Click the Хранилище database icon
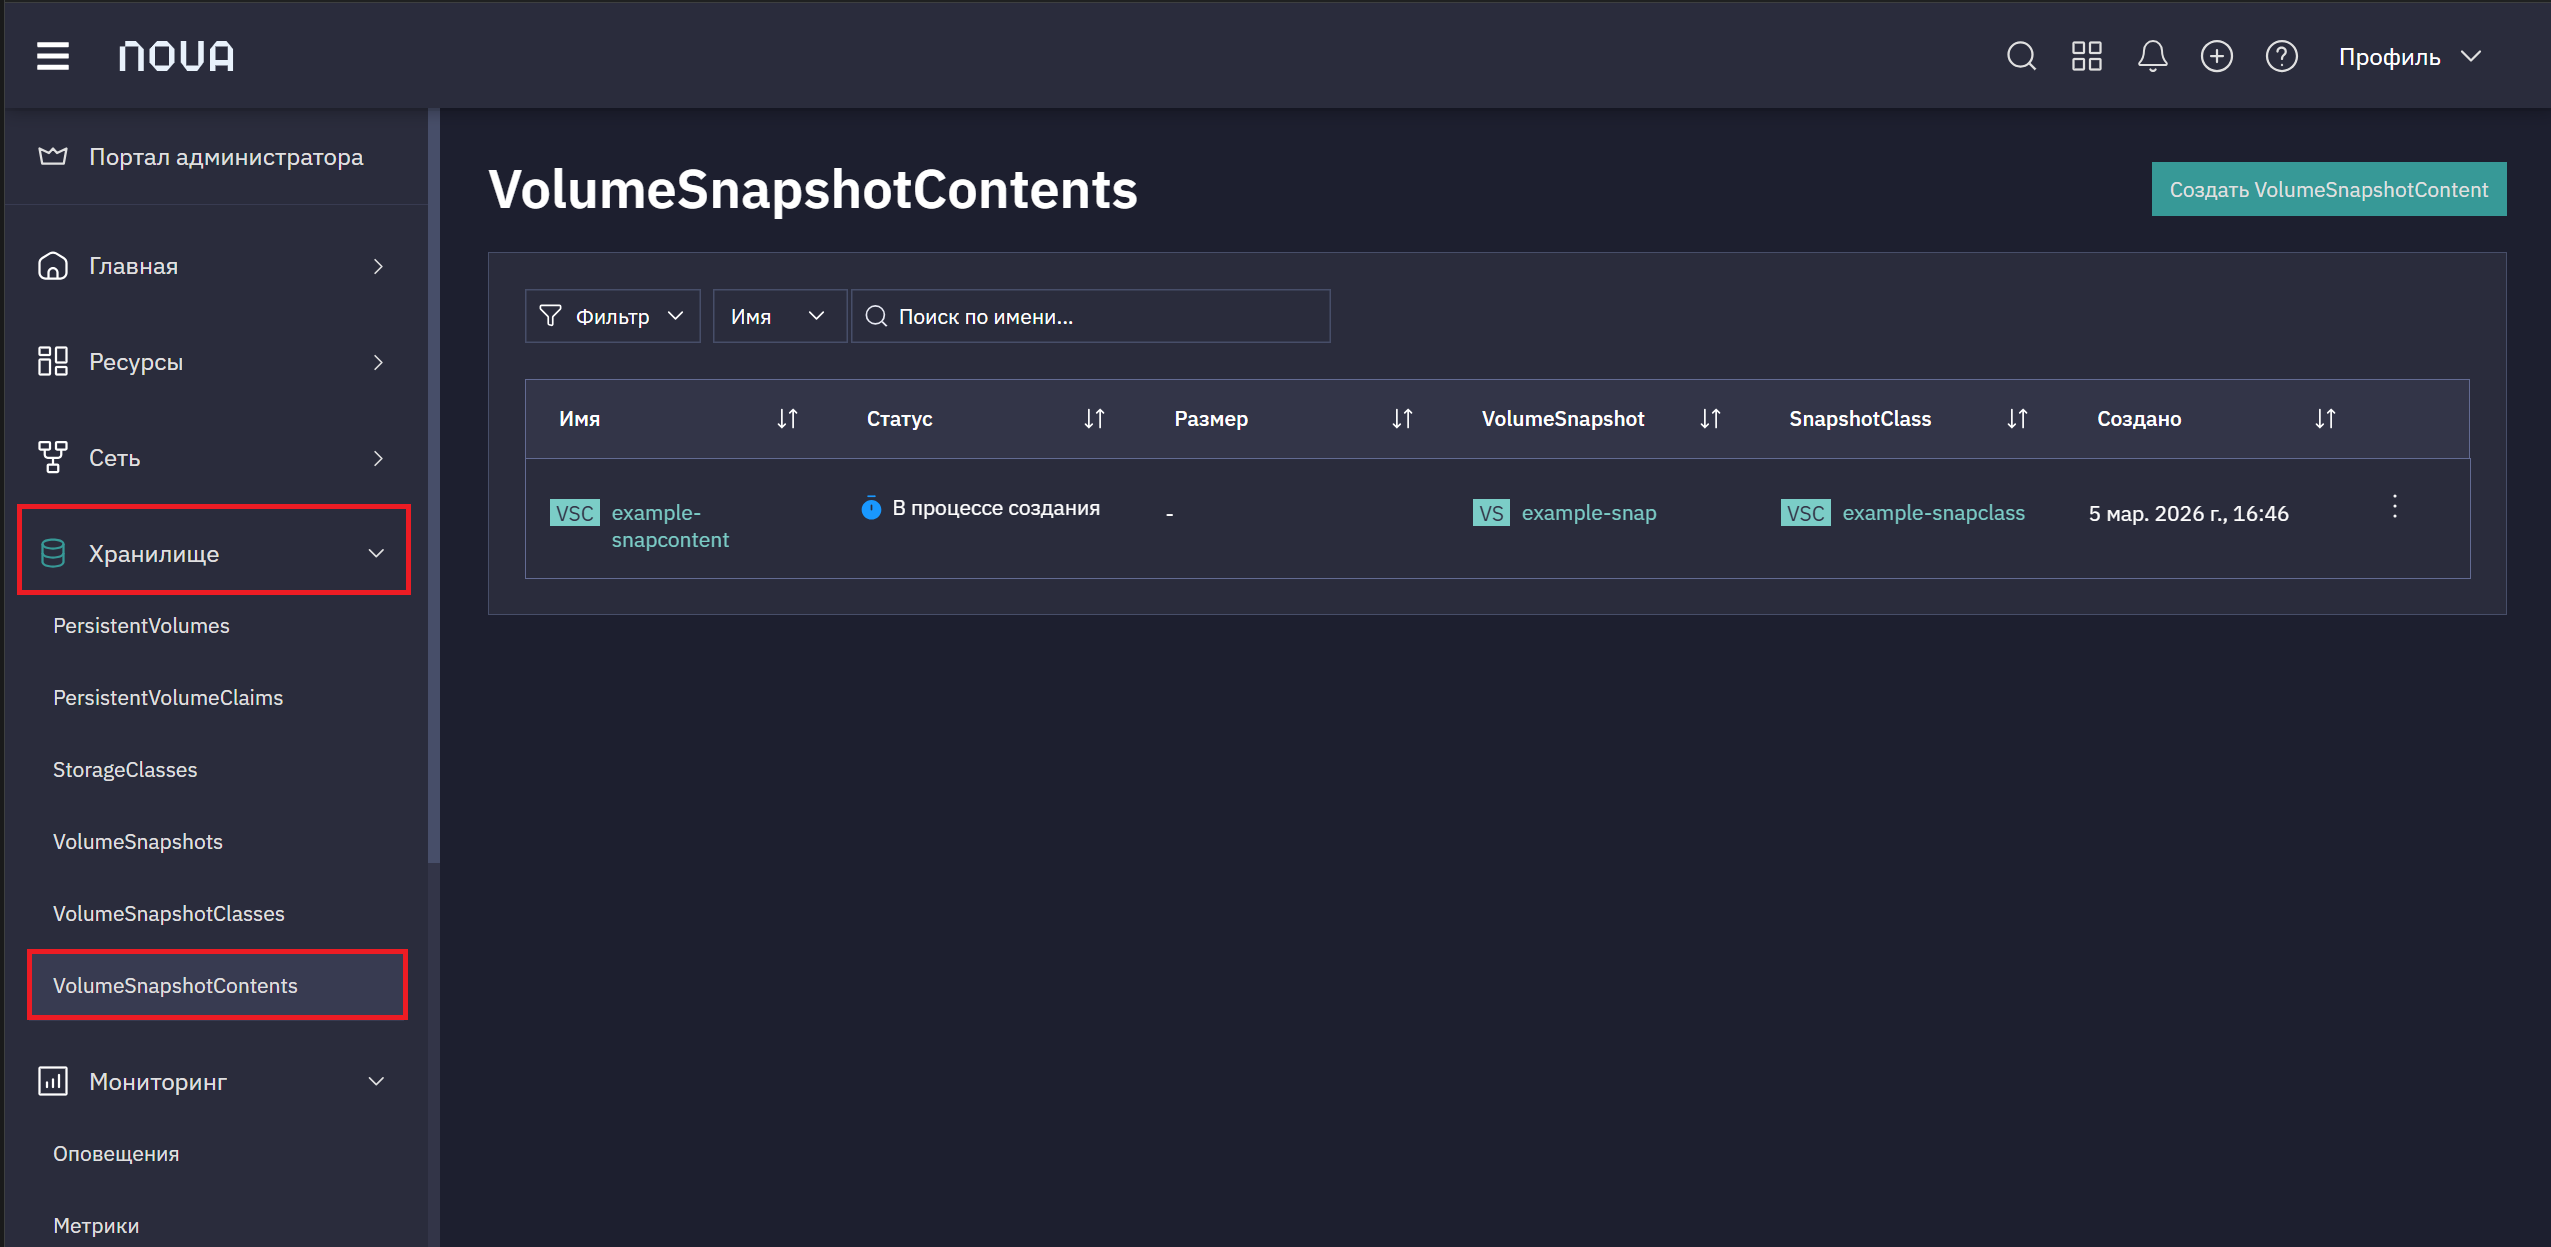Viewport: 2551px width, 1247px height. coord(53,553)
